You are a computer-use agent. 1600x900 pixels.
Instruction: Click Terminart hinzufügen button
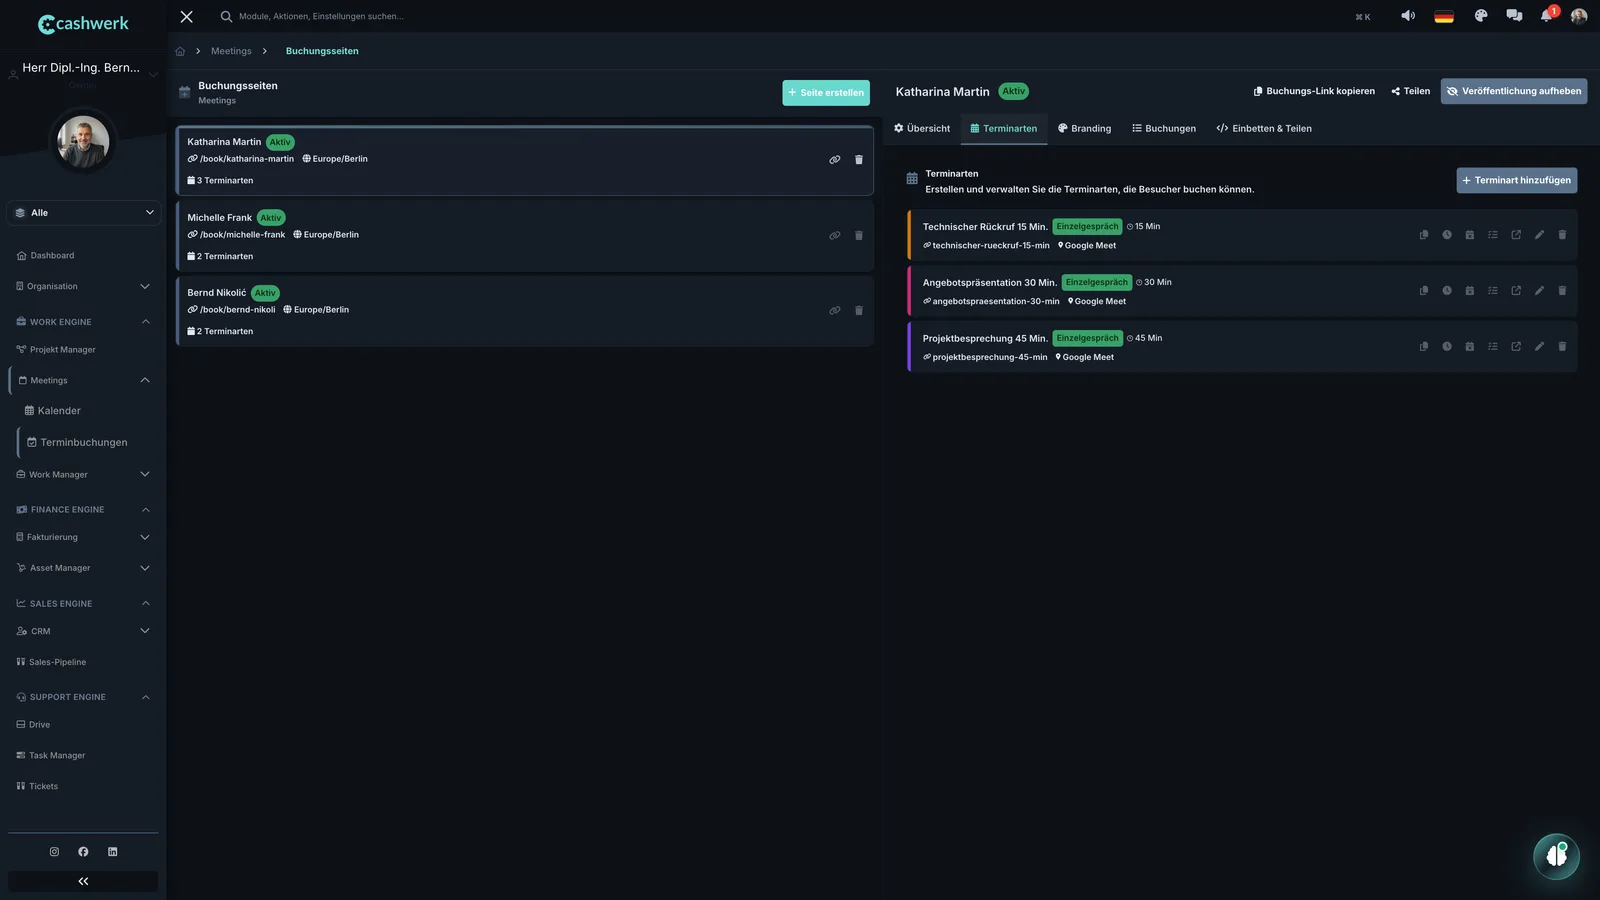tap(1517, 181)
